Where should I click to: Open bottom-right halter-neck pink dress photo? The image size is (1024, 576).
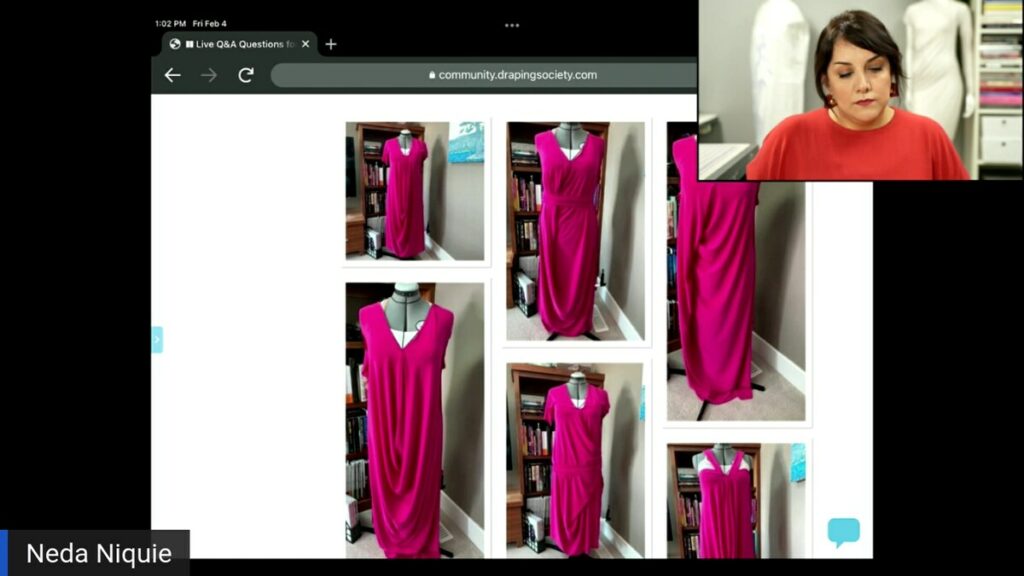coord(736,501)
